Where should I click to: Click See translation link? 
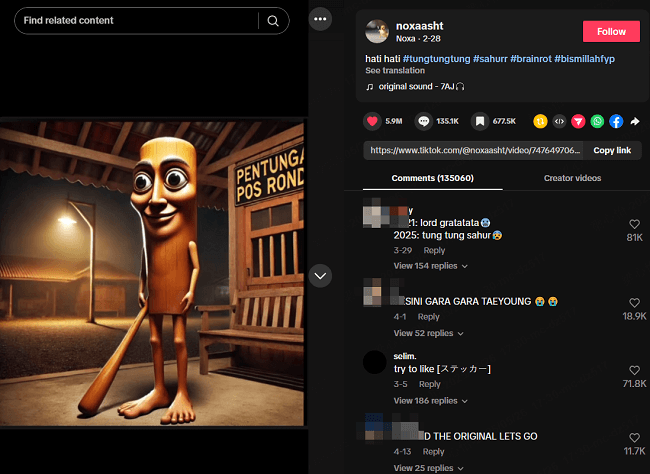click(x=395, y=70)
